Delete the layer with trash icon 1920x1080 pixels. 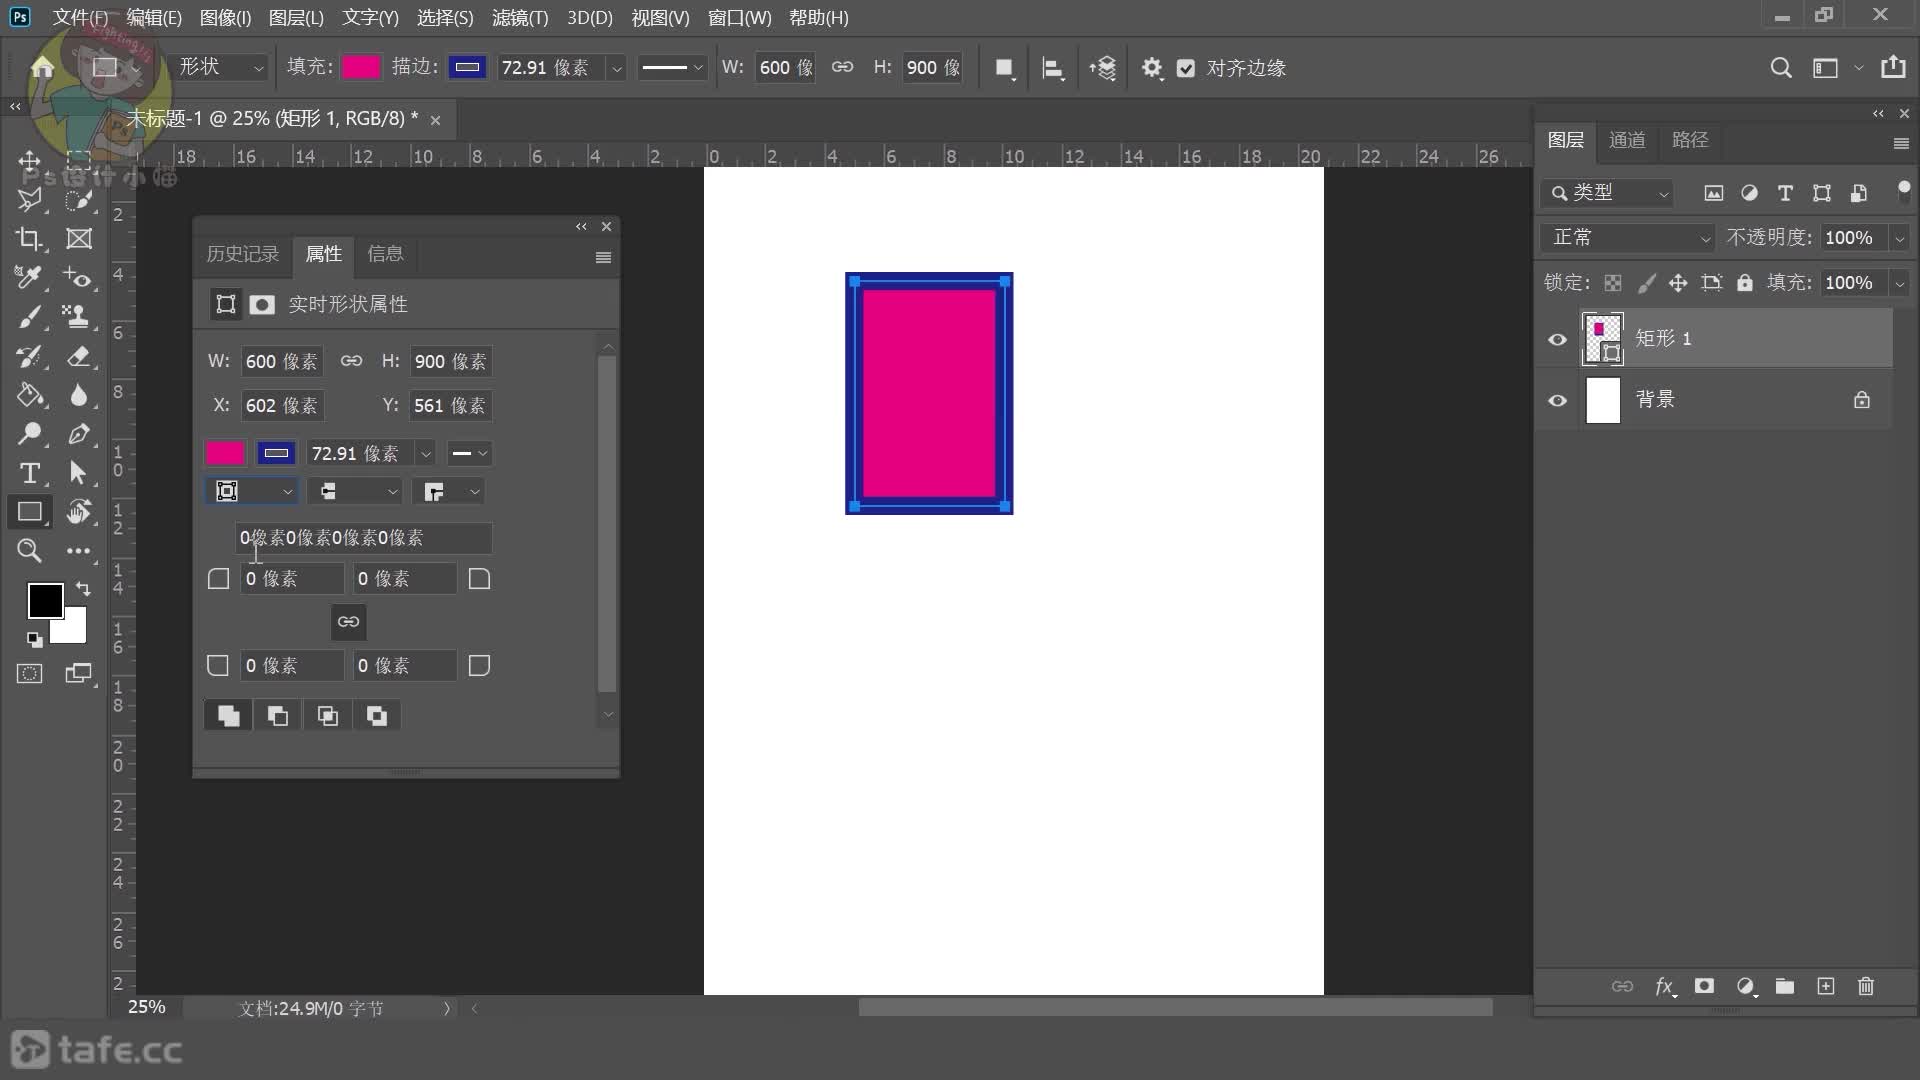point(1866,987)
